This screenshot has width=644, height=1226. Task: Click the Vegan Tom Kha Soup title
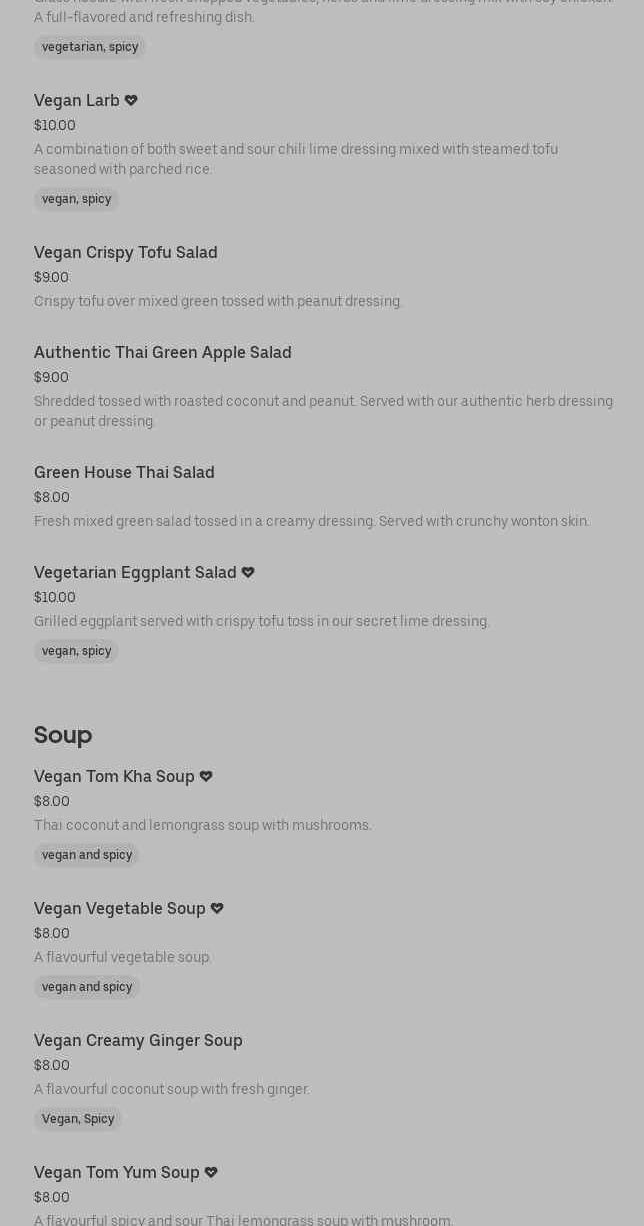(114, 776)
